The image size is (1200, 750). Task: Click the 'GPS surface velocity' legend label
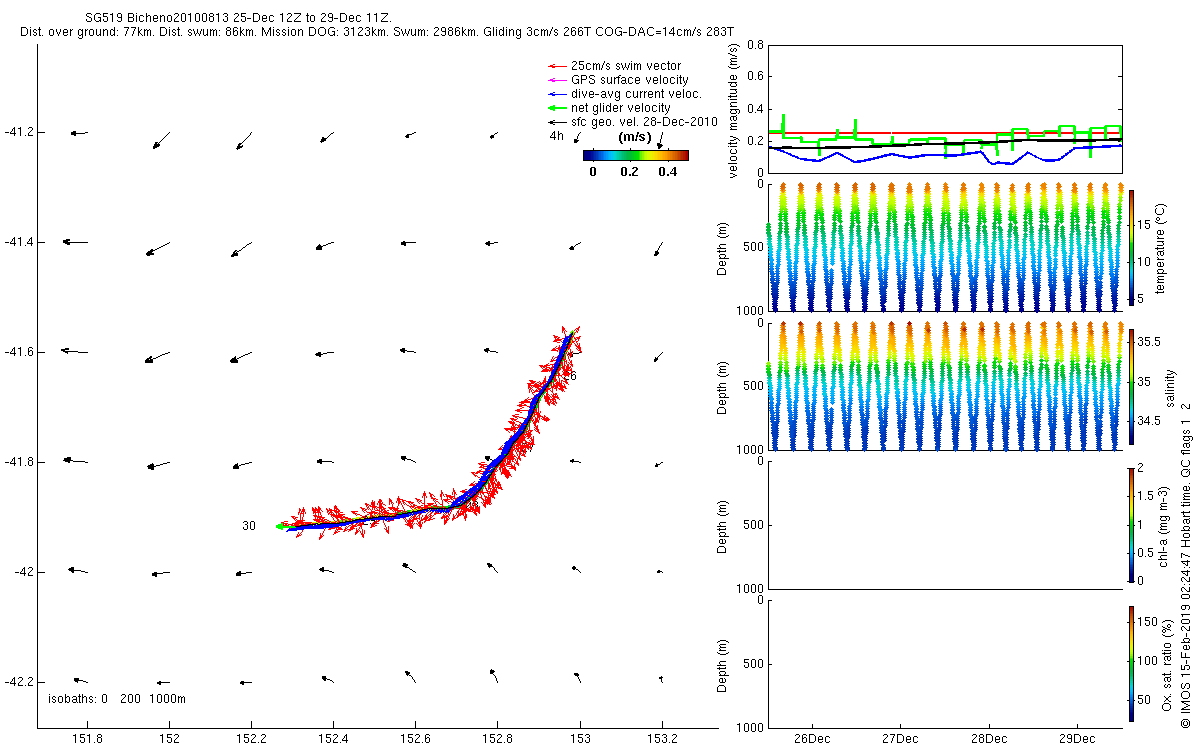tap(629, 80)
